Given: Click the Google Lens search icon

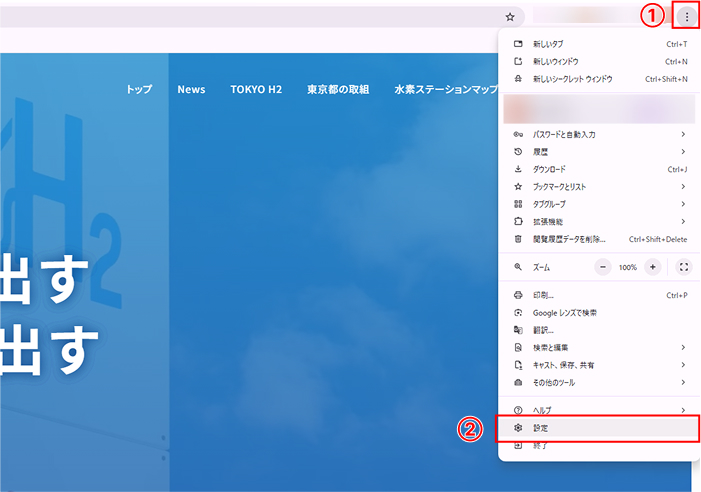Looking at the screenshot, I should click(518, 312).
